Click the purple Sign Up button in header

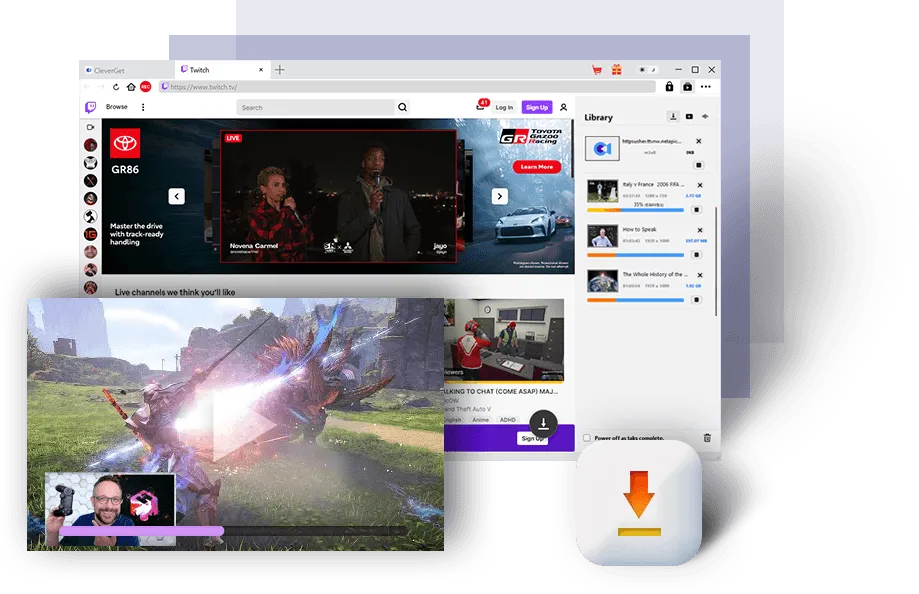pos(537,107)
